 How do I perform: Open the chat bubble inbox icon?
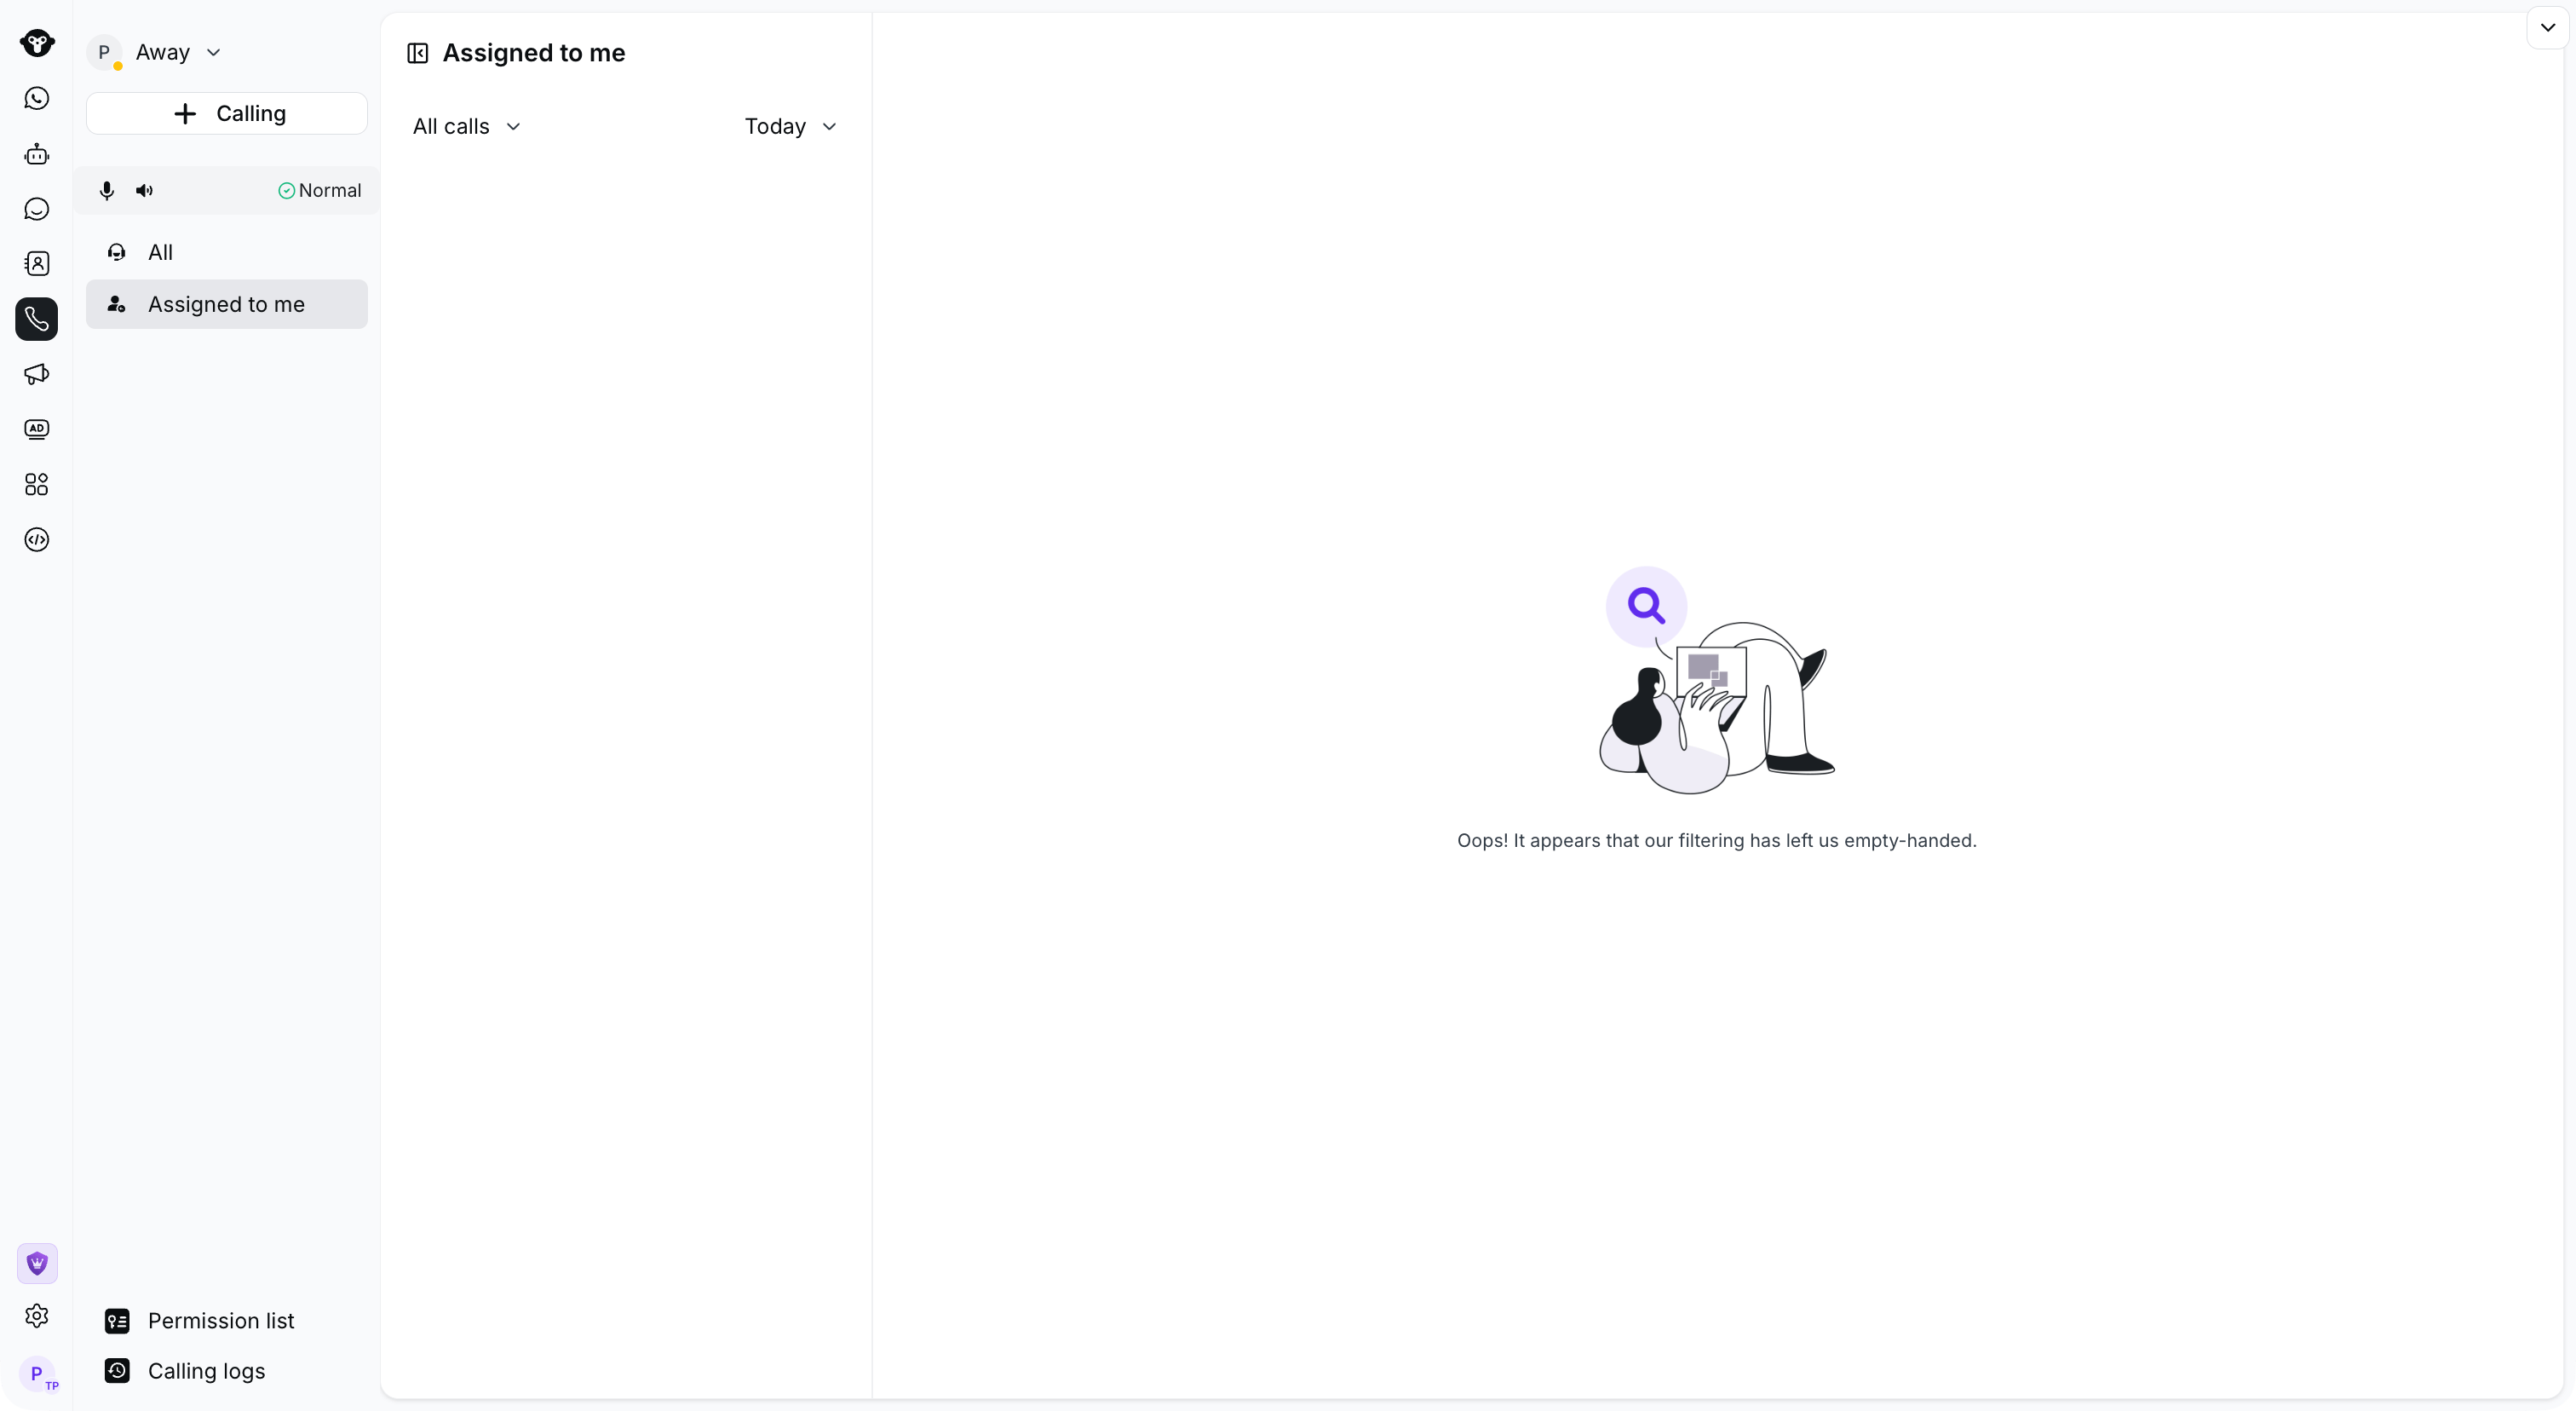click(37, 209)
